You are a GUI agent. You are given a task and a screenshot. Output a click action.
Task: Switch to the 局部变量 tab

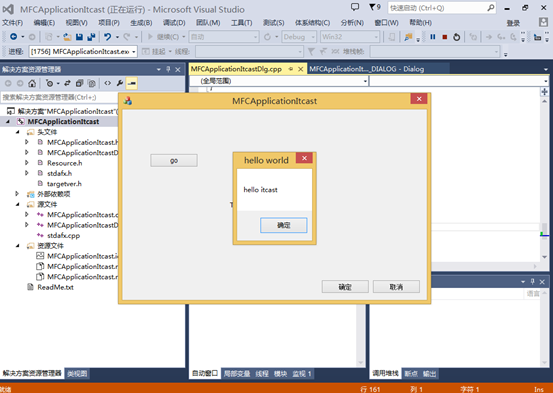coord(237,374)
